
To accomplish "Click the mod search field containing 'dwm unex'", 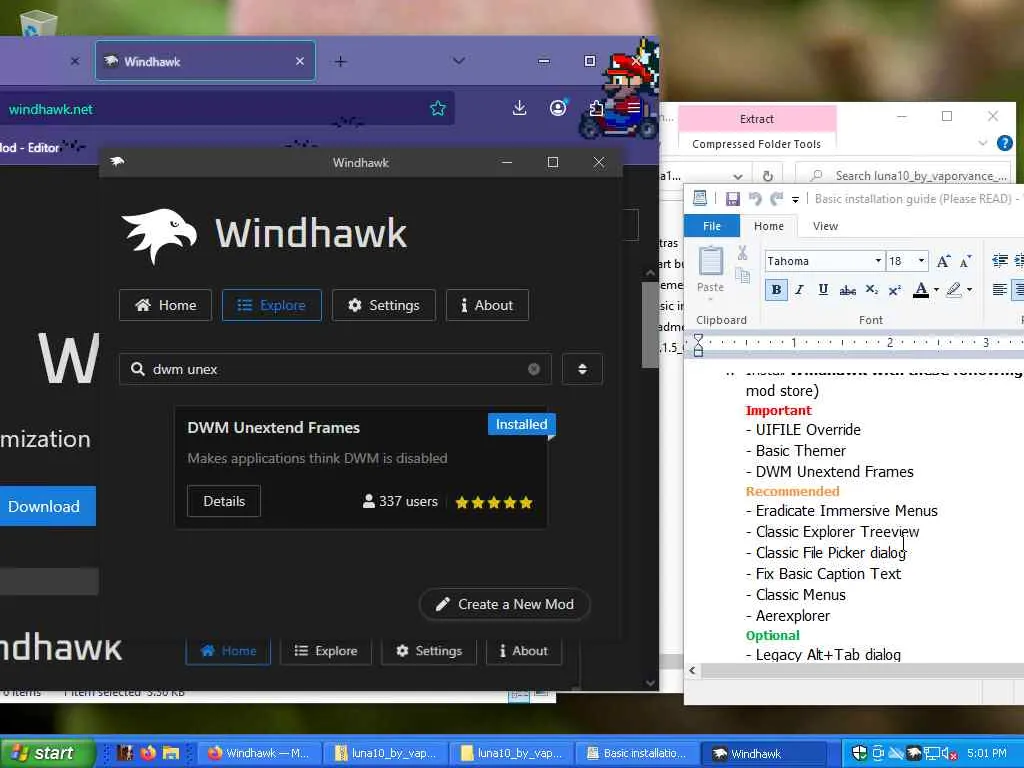I will pyautogui.click(x=336, y=369).
